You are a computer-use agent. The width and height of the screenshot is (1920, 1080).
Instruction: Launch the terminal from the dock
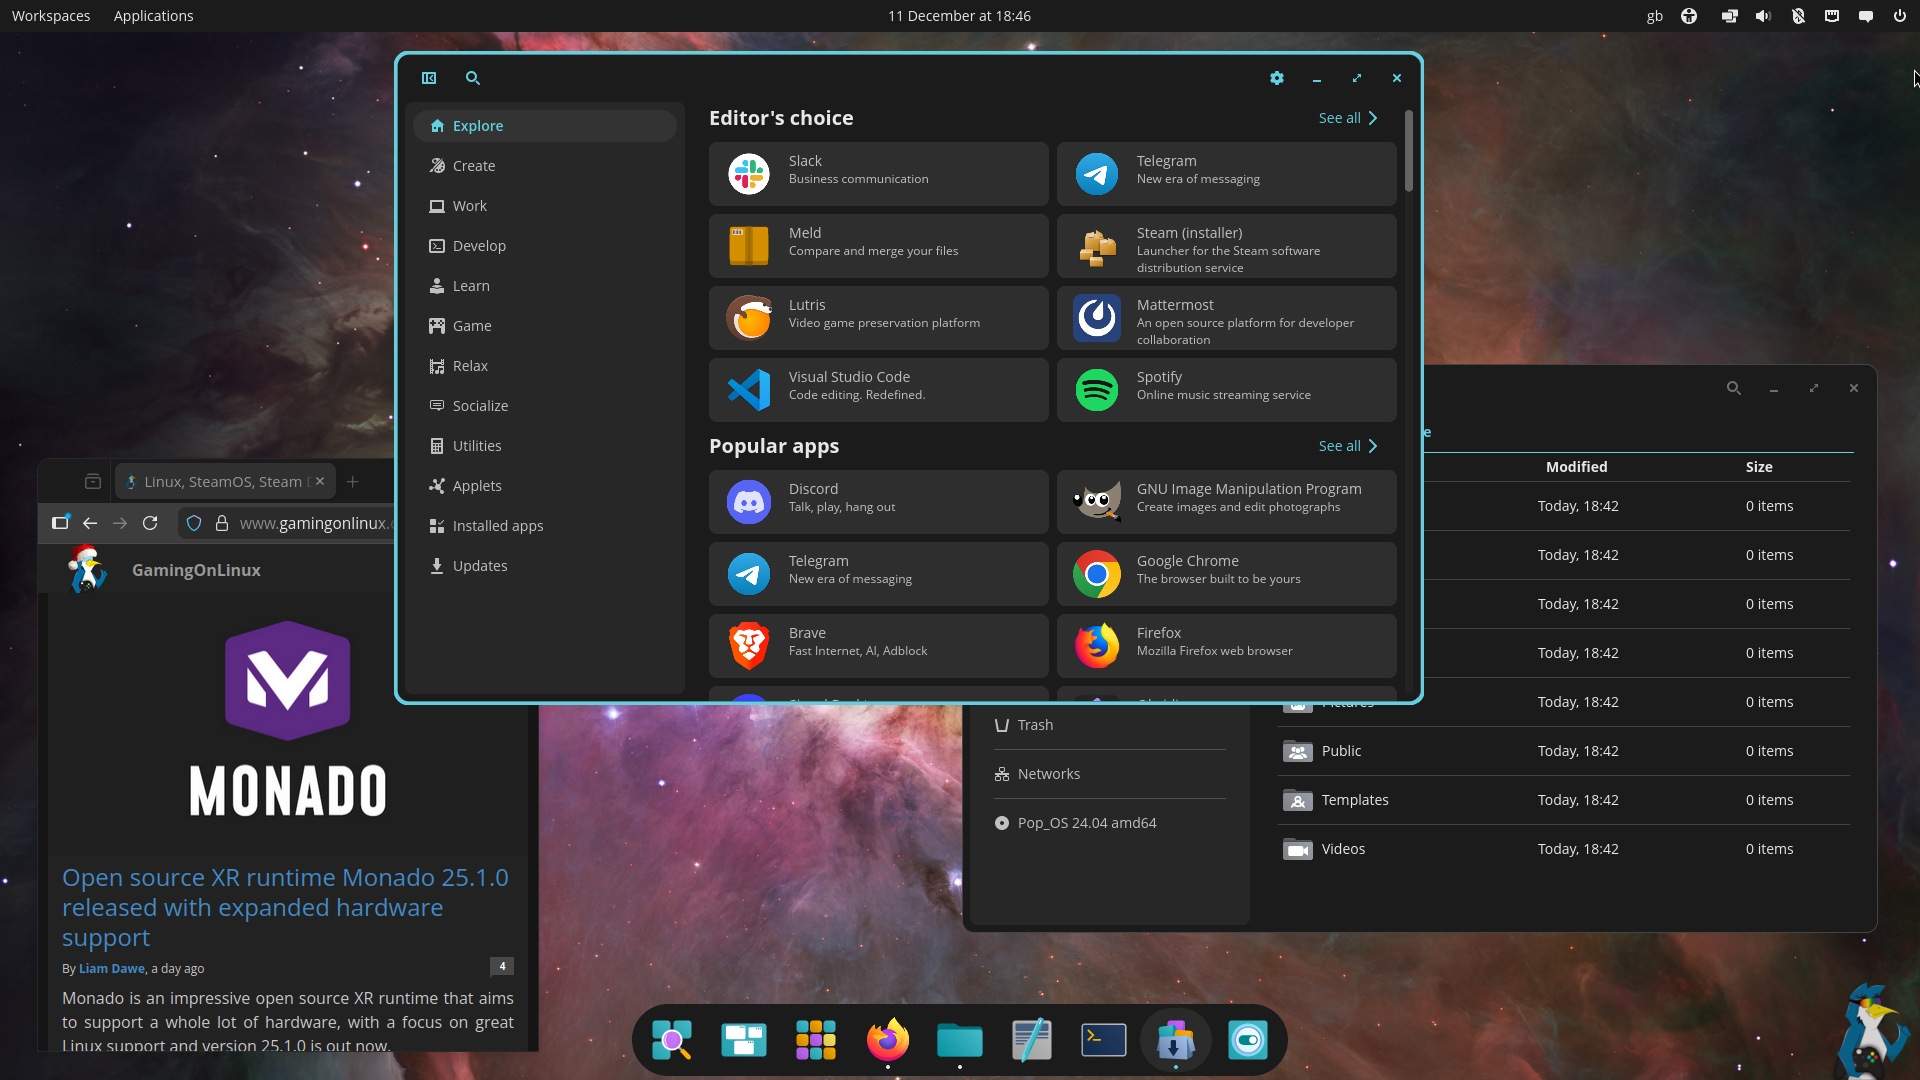[x=1104, y=1040]
